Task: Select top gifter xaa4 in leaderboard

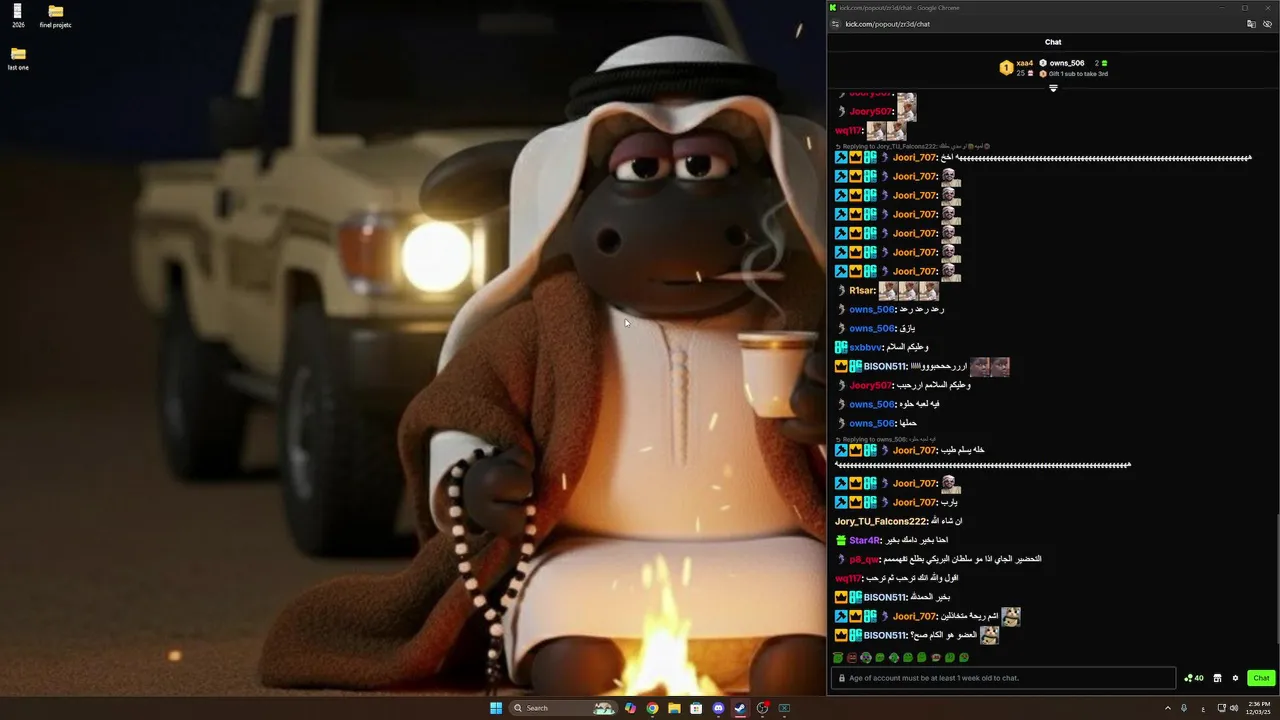Action: 1024,63
